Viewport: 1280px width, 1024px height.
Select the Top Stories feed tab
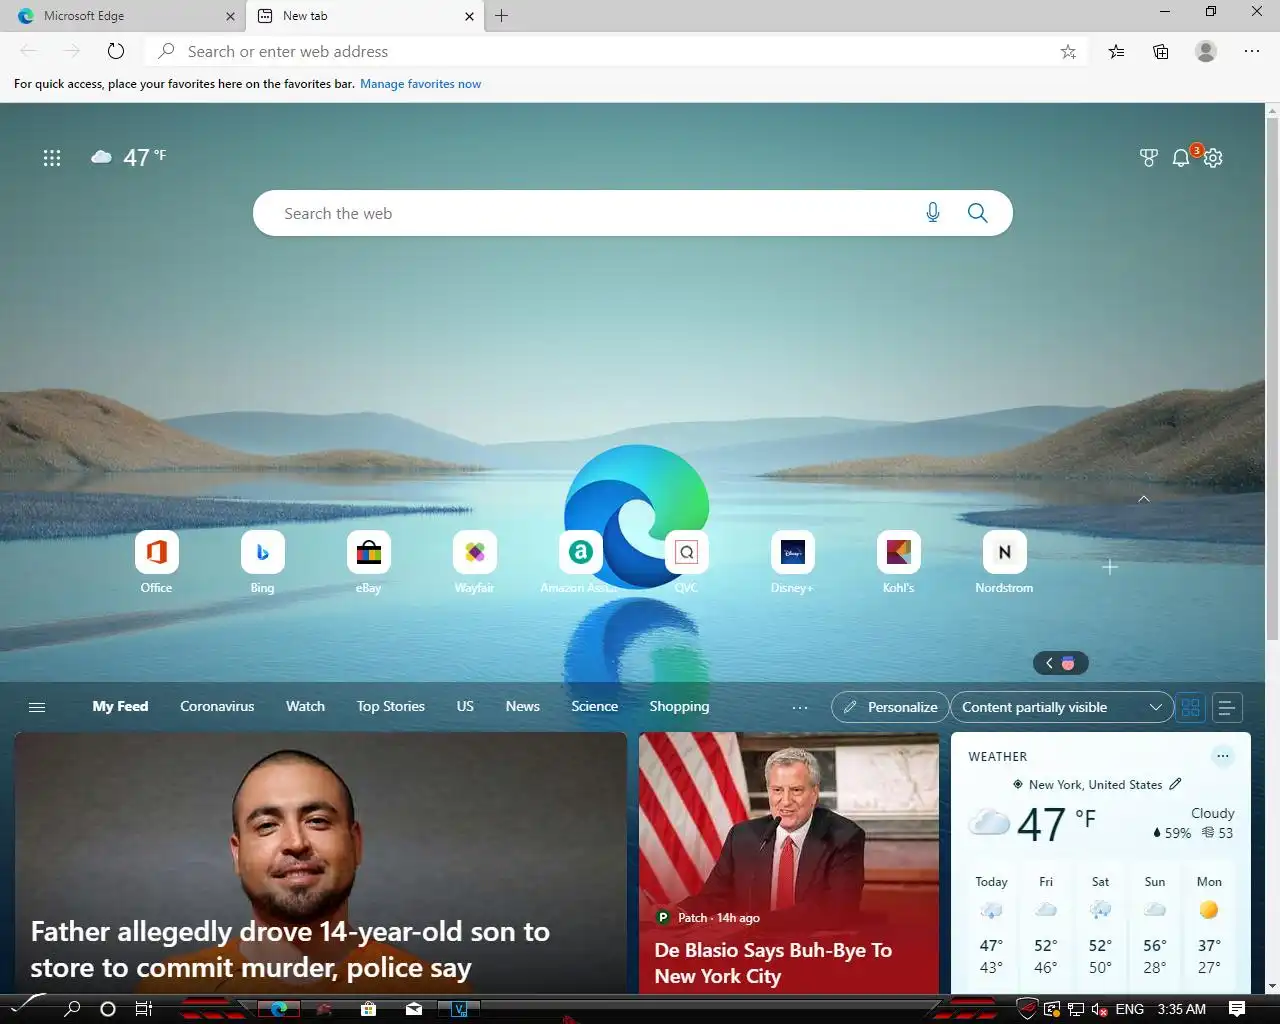click(390, 706)
